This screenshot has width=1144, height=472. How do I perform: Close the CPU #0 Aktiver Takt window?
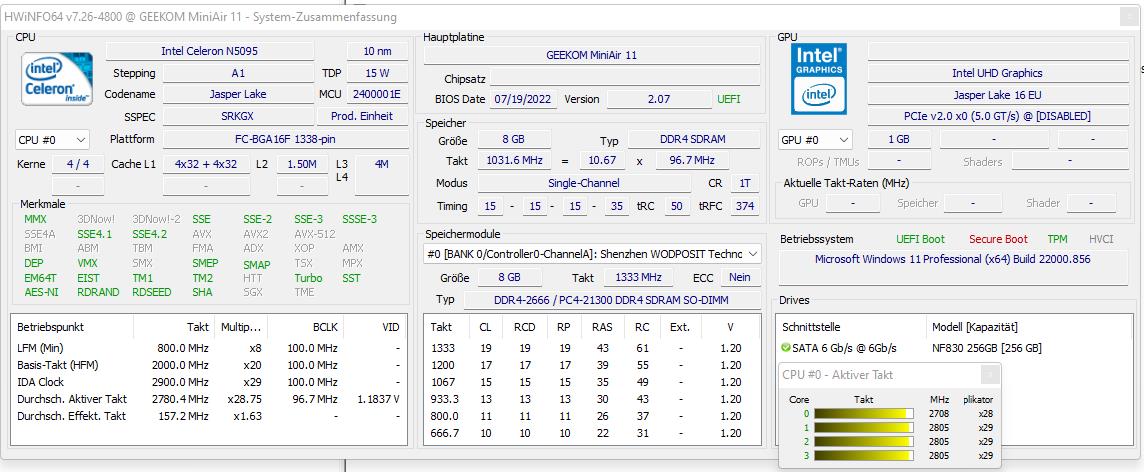990,374
